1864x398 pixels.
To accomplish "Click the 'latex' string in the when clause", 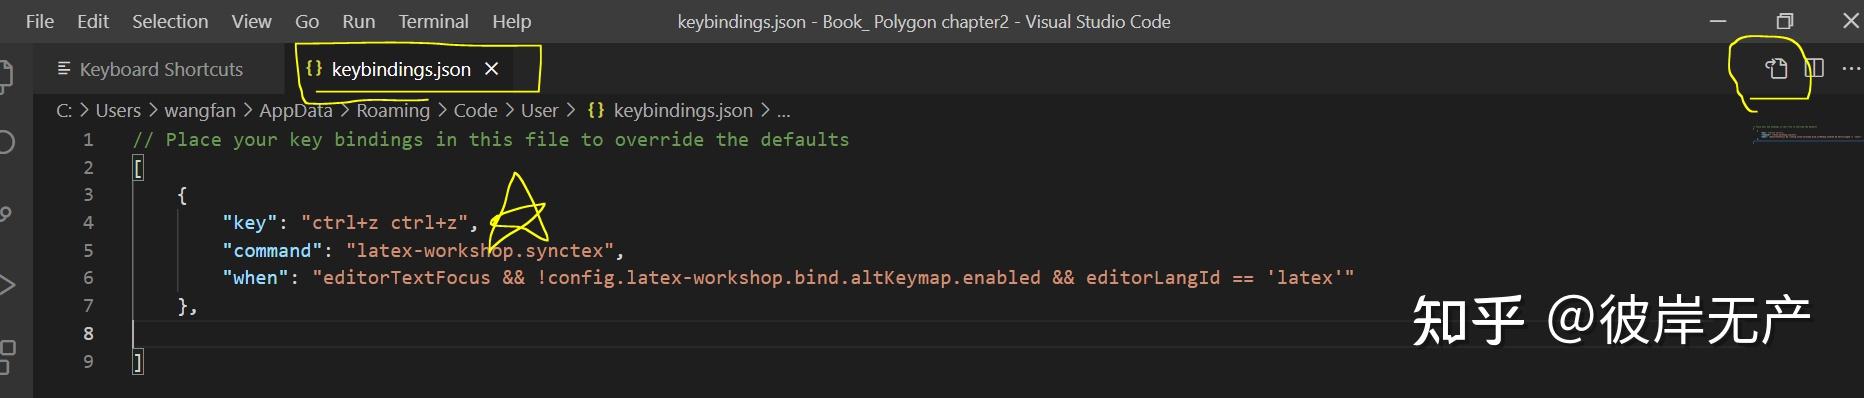I will coord(1304,277).
